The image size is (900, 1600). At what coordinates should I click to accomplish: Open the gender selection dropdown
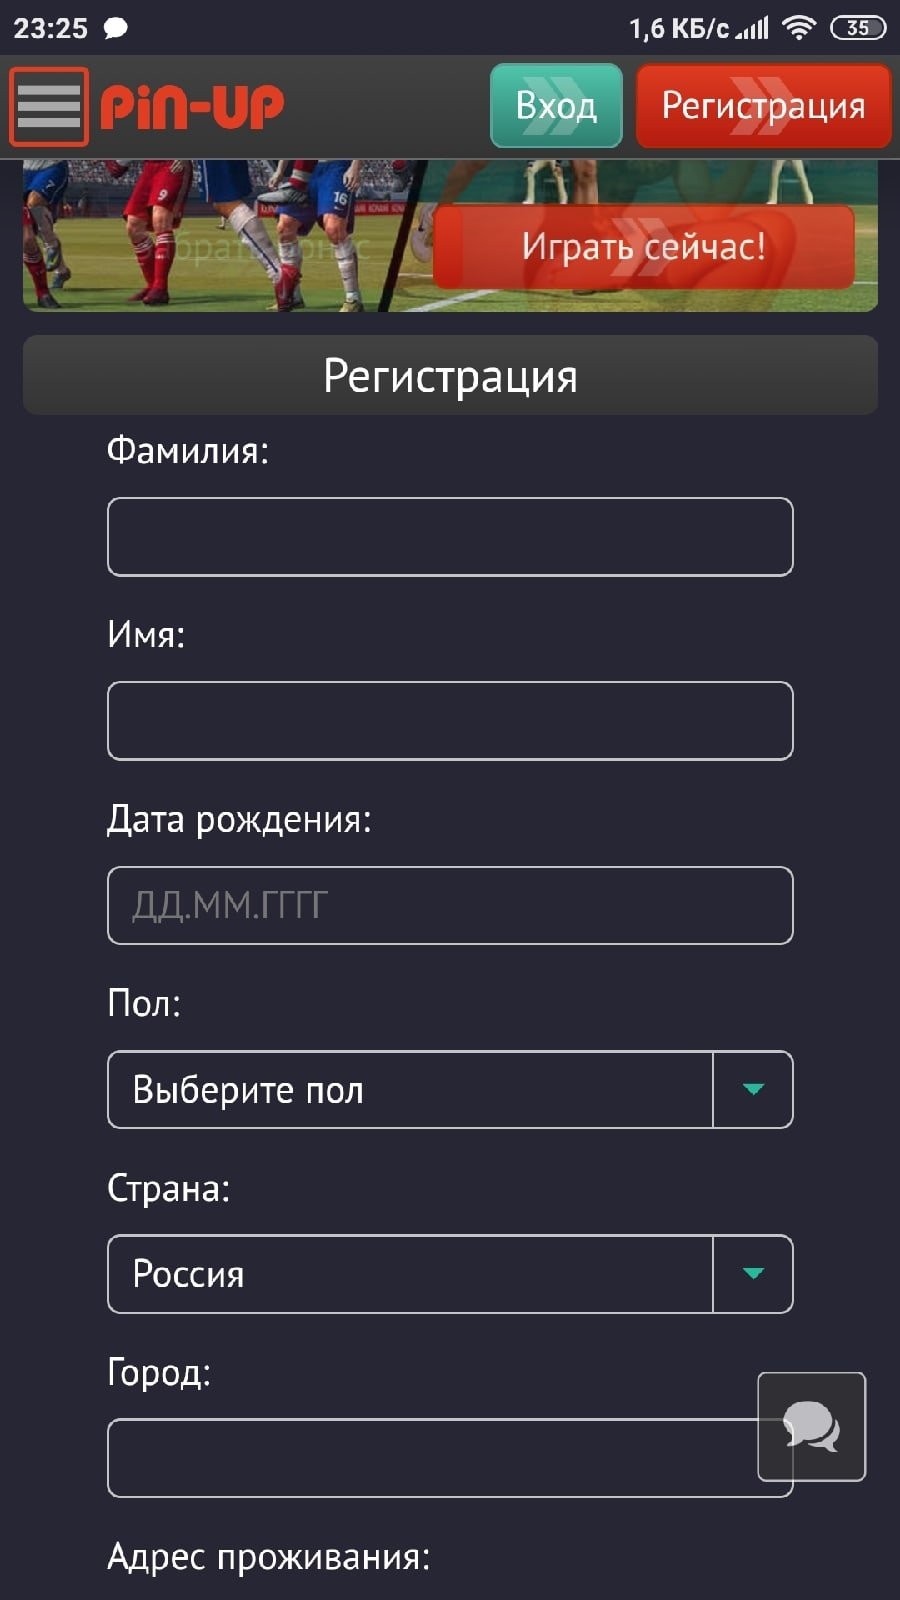[752, 1089]
